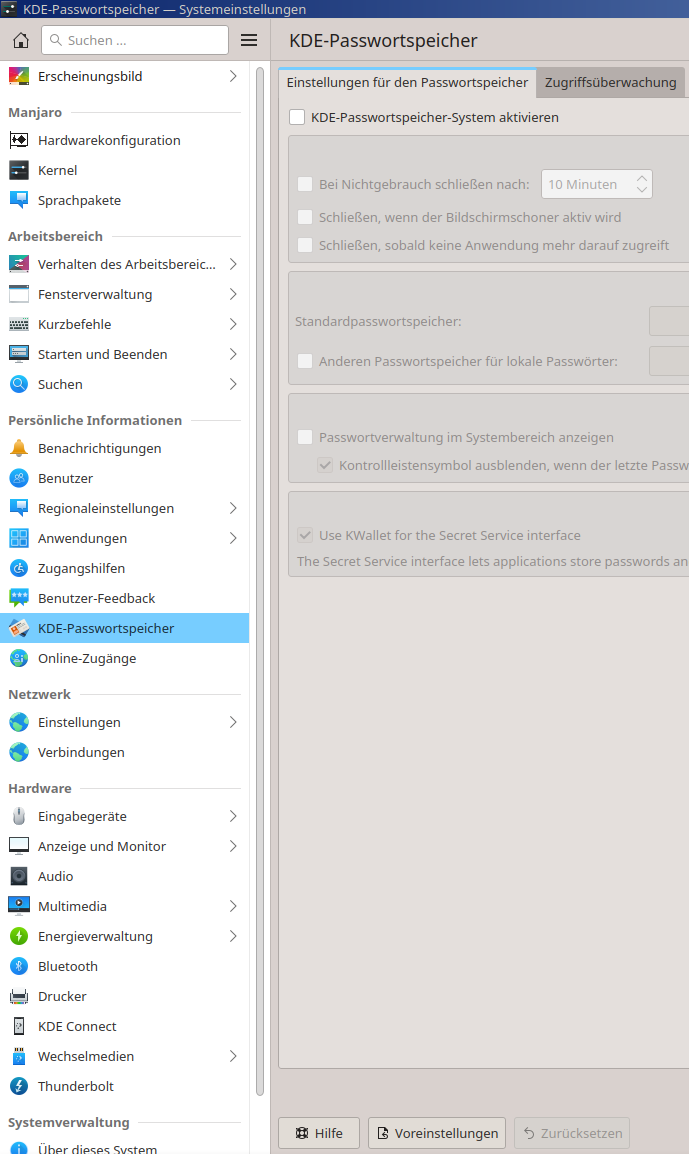Check Passwortverwaltung im Systembereich anzeigen
The width and height of the screenshot is (689, 1154).
(x=305, y=437)
